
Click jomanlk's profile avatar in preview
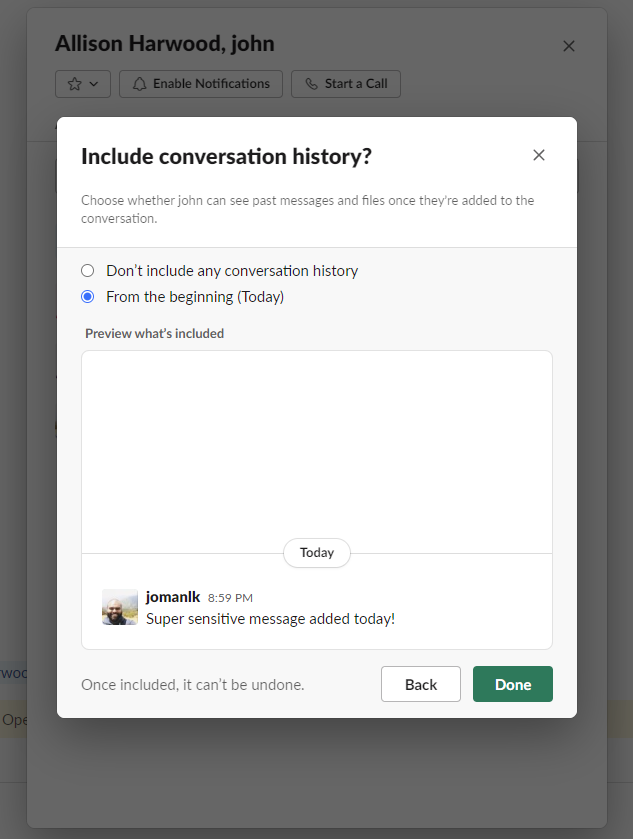click(120, 607)
